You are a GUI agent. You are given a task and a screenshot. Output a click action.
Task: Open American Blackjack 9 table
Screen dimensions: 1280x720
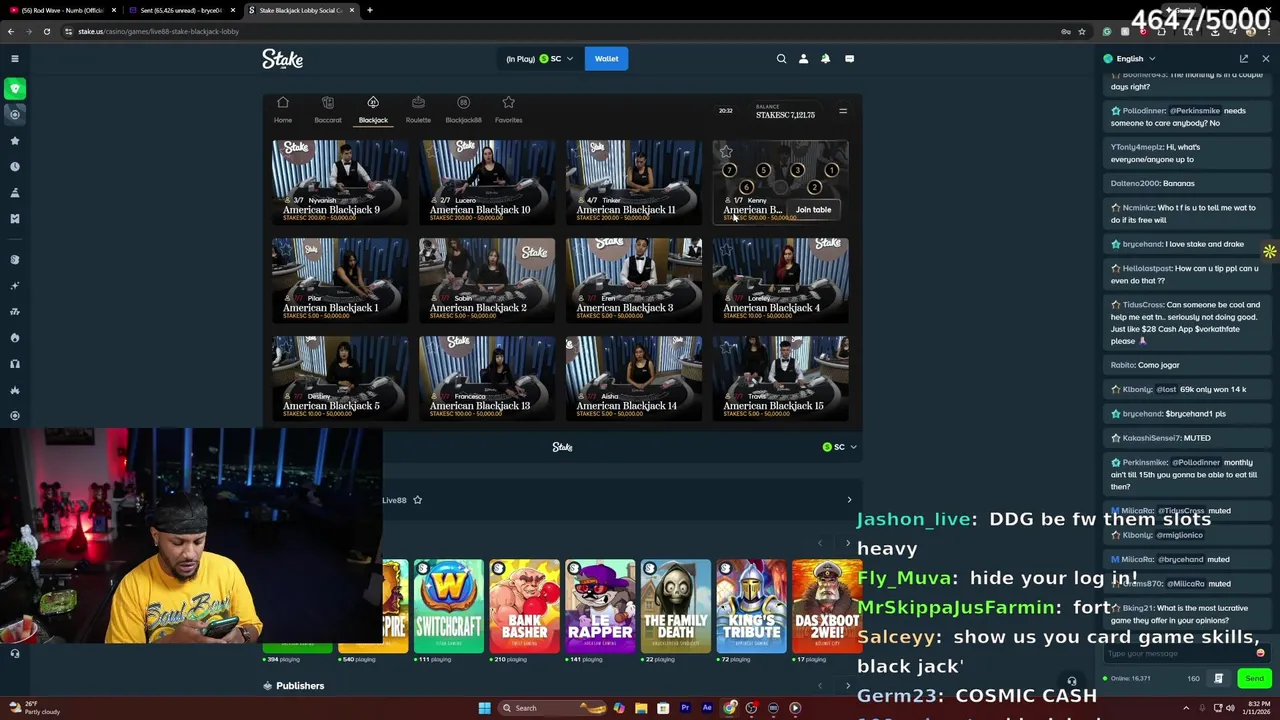click(340, 182)
